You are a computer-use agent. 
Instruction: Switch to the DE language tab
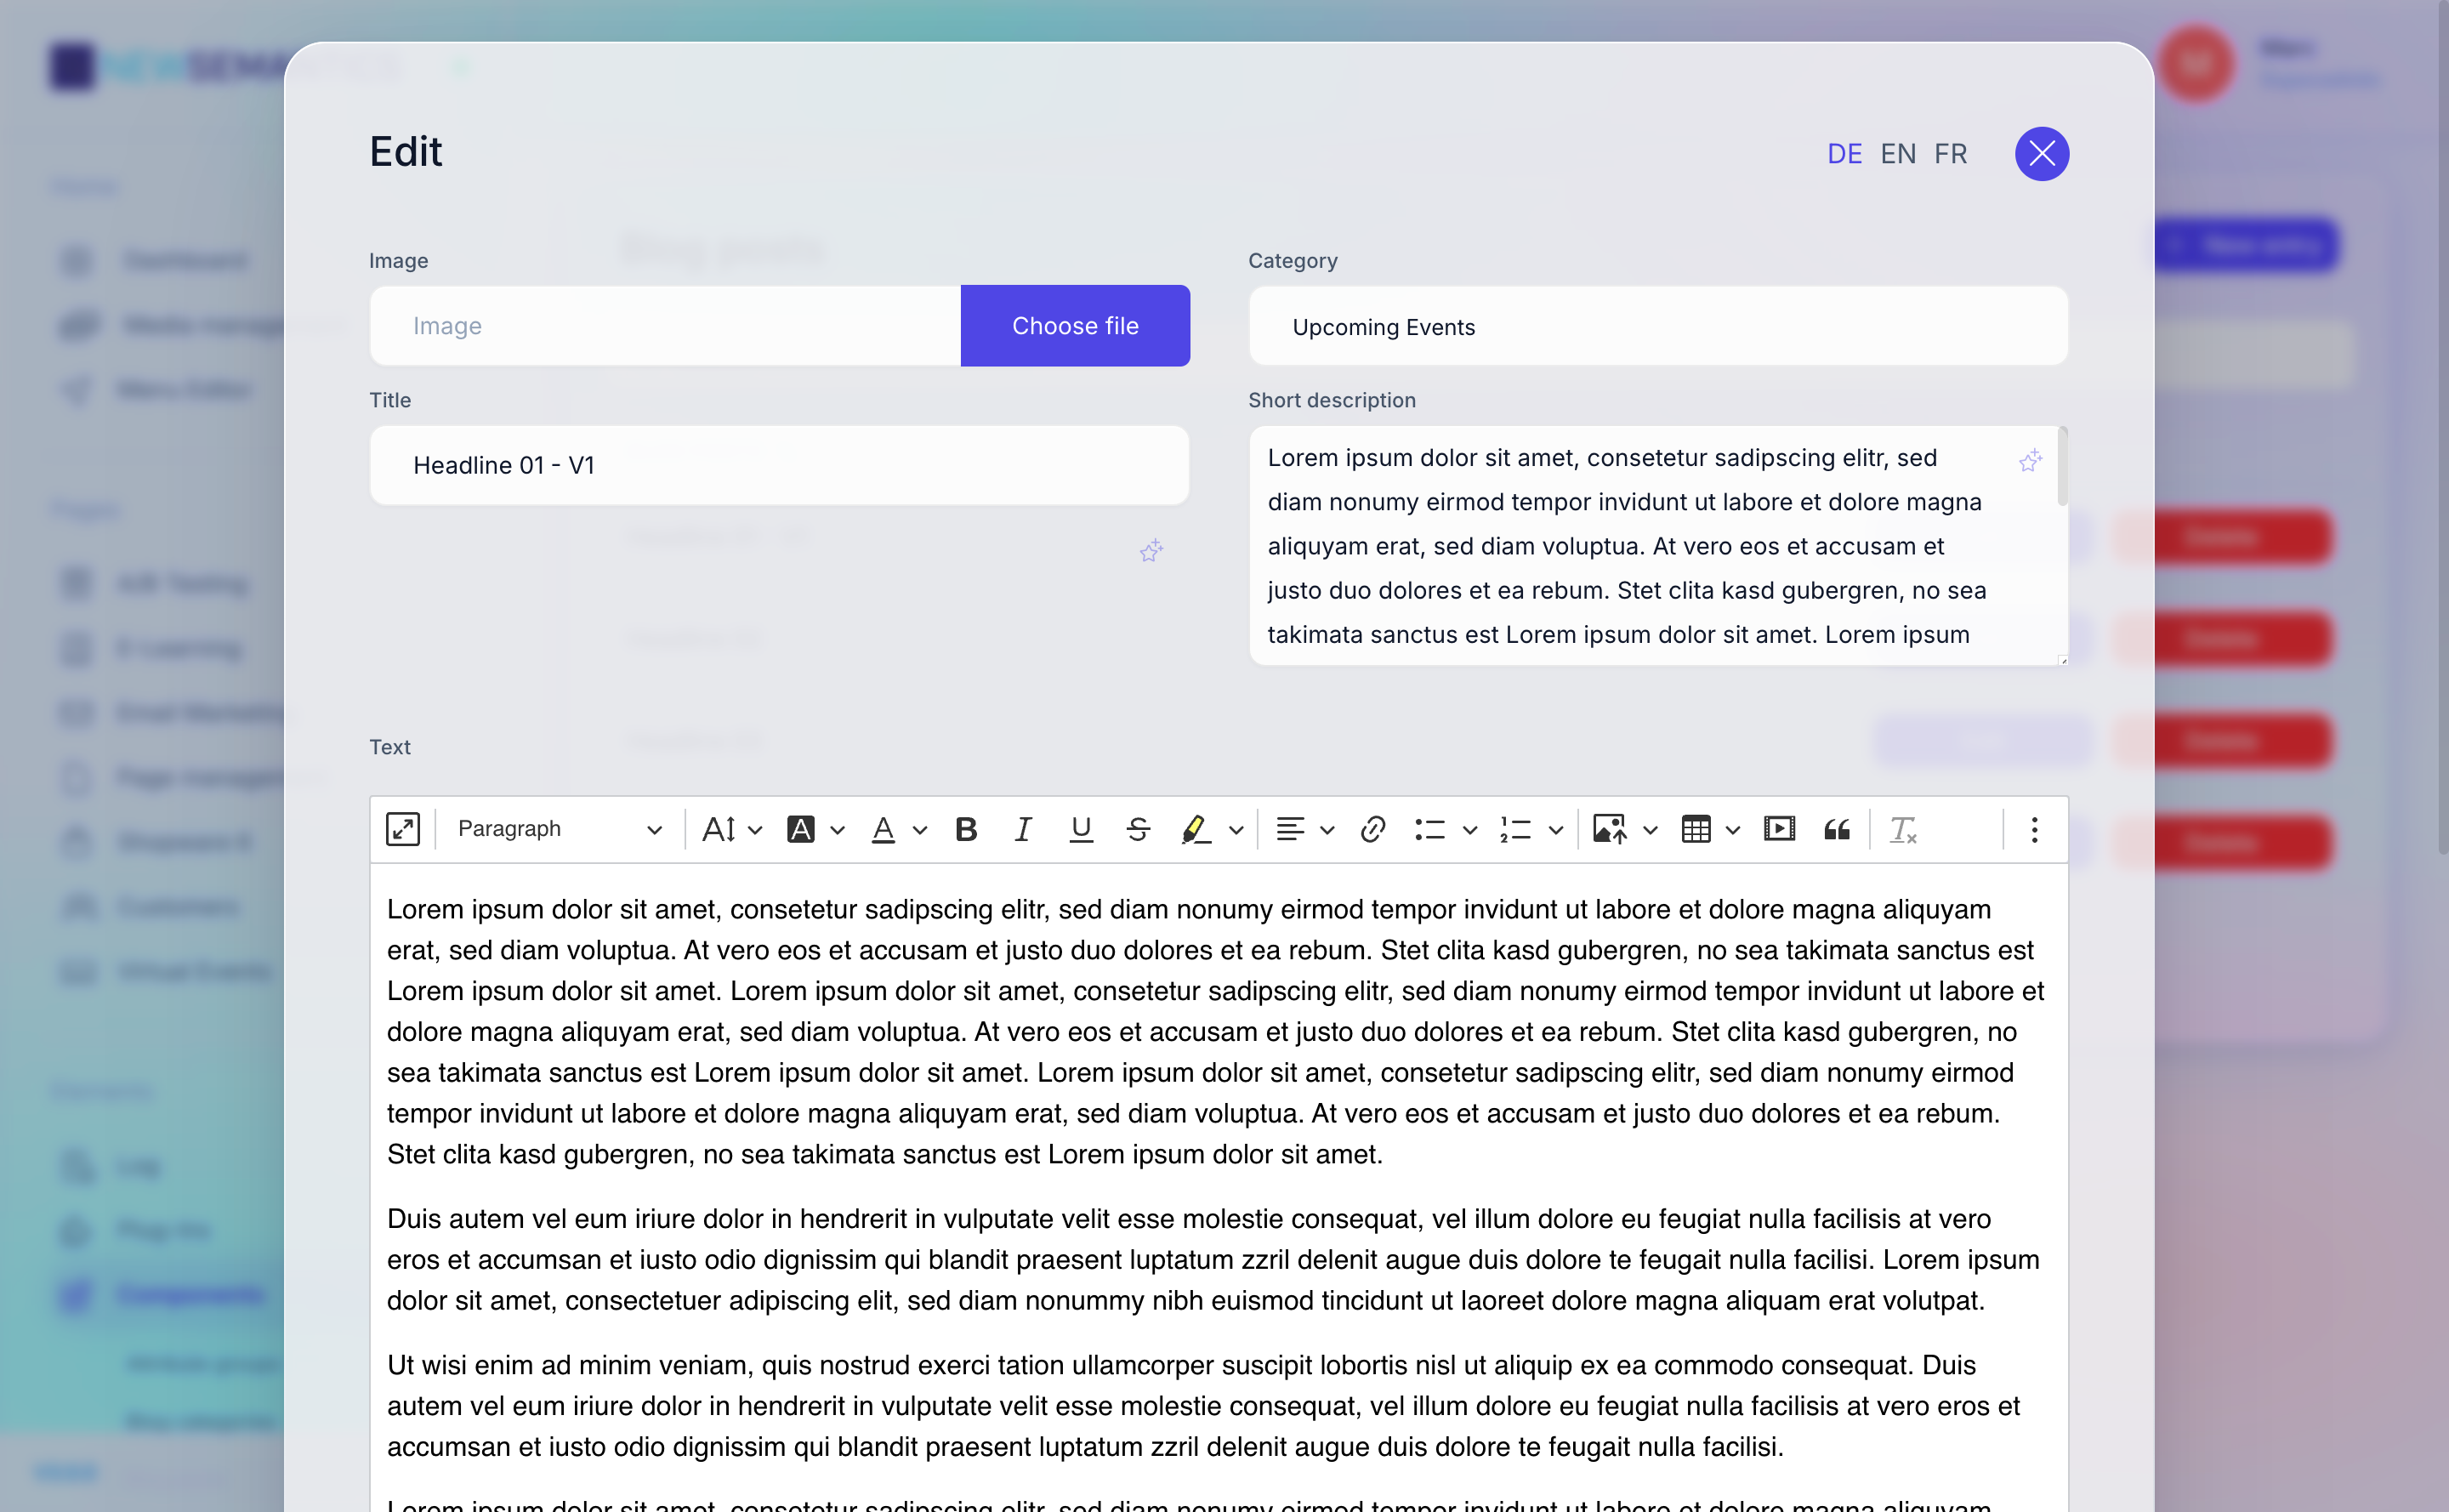(1844, 154)
